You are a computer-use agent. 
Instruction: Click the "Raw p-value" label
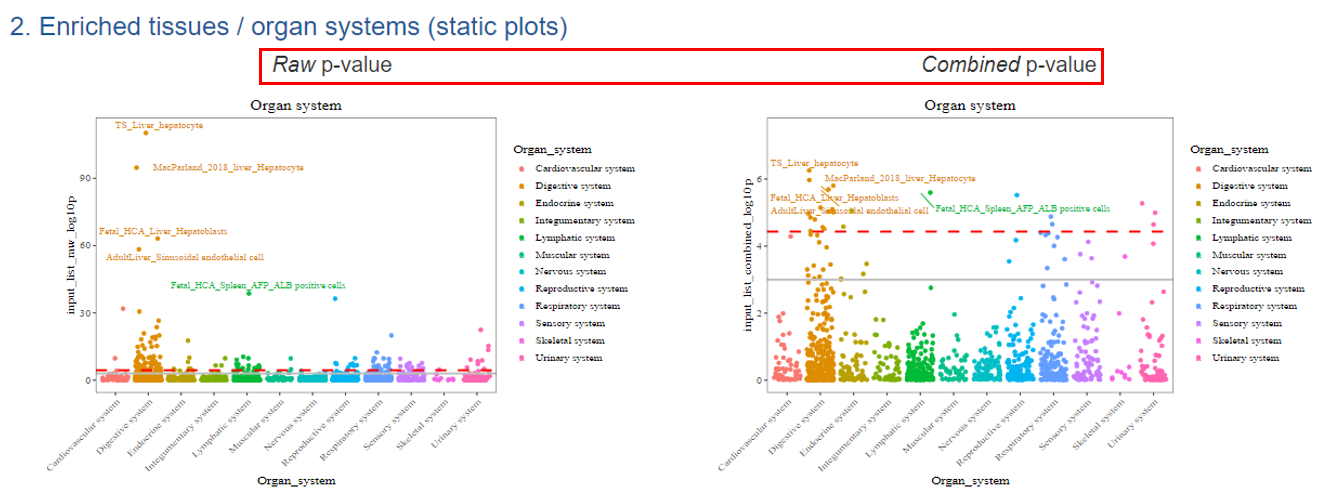click(x=332, y=65)
